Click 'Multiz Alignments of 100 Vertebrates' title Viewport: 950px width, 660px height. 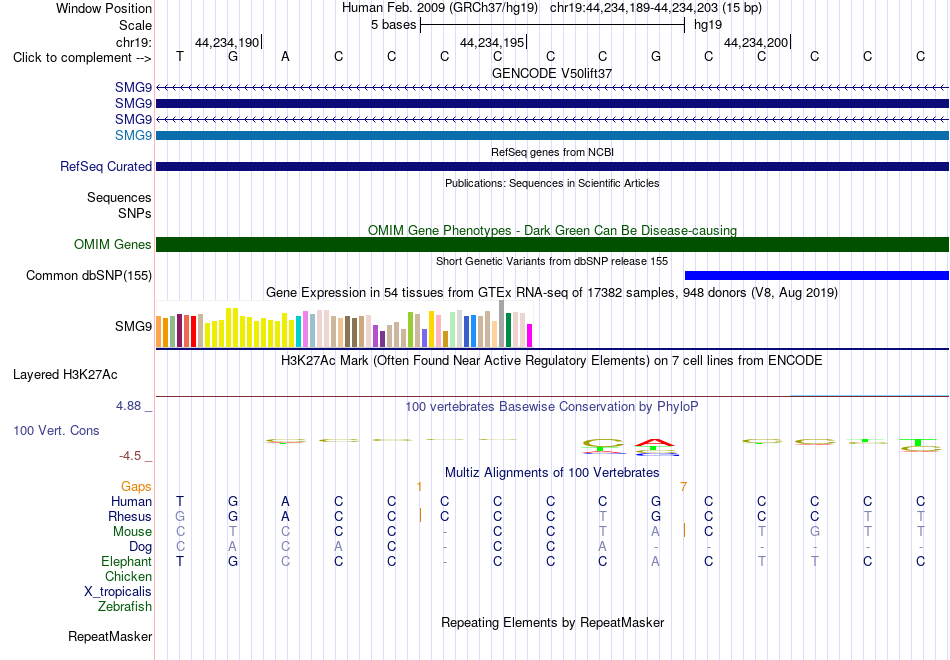tap(552, 472)
